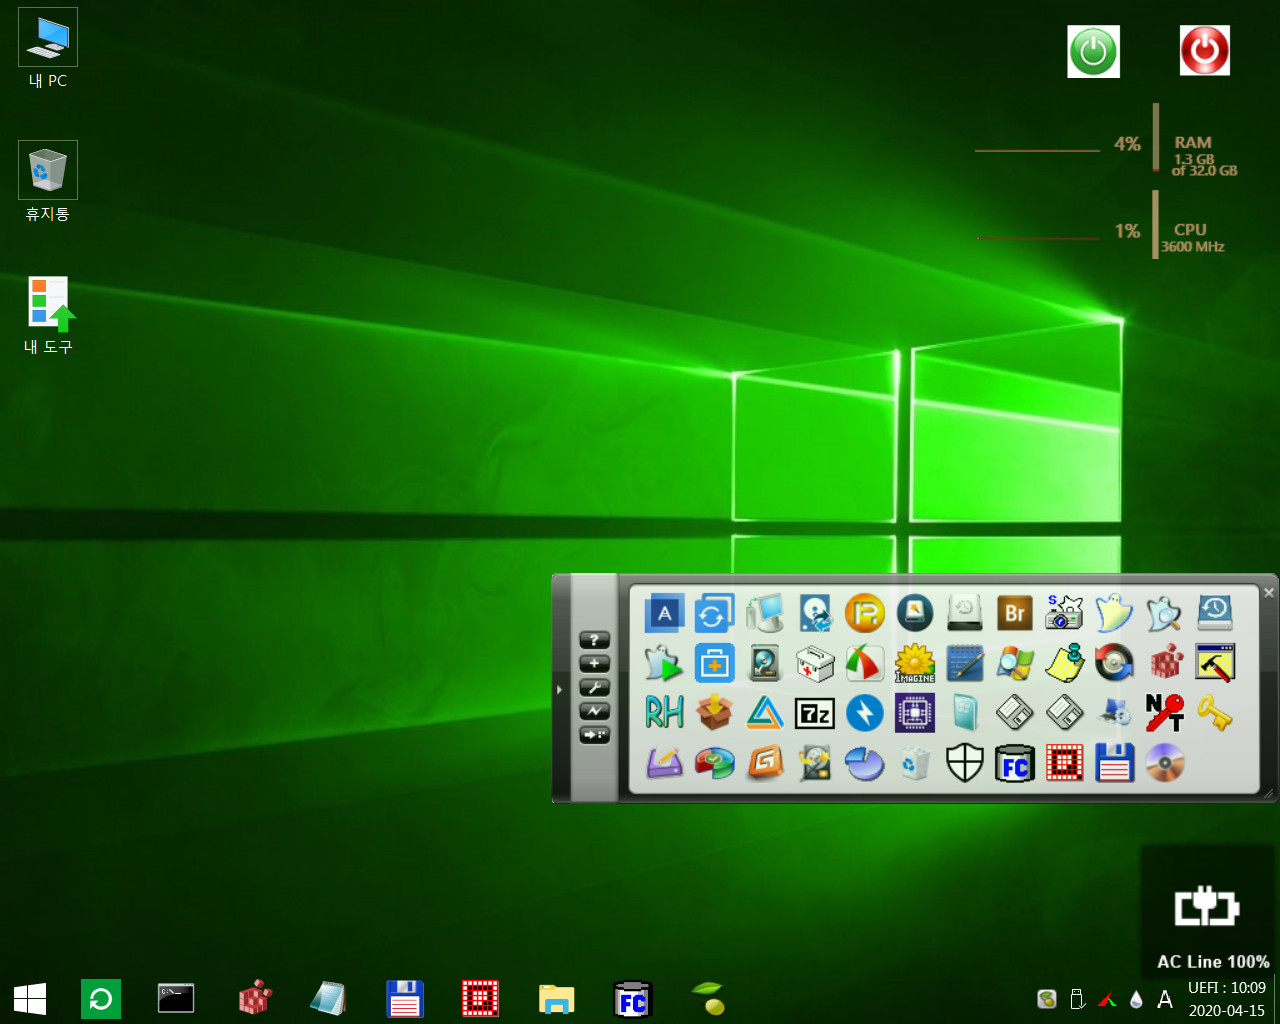Image resolution: width=1280 pixels, height=1024 pixels.
Task: Select the '휴지통' recycle bin desktop icon
Action: point(48,182)
